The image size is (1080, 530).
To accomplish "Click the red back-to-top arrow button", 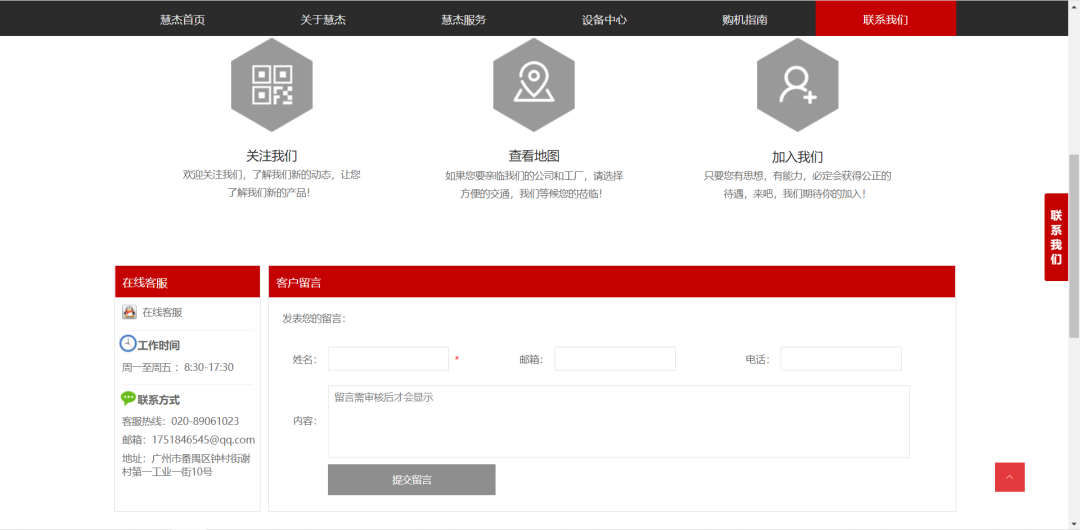I will [x=1010, y=477].
